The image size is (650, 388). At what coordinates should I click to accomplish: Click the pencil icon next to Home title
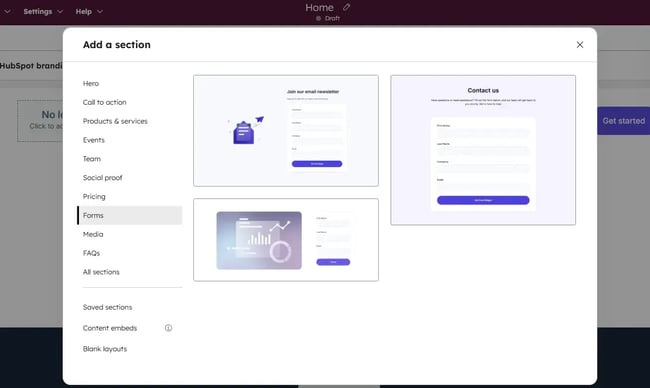(347, 7)
